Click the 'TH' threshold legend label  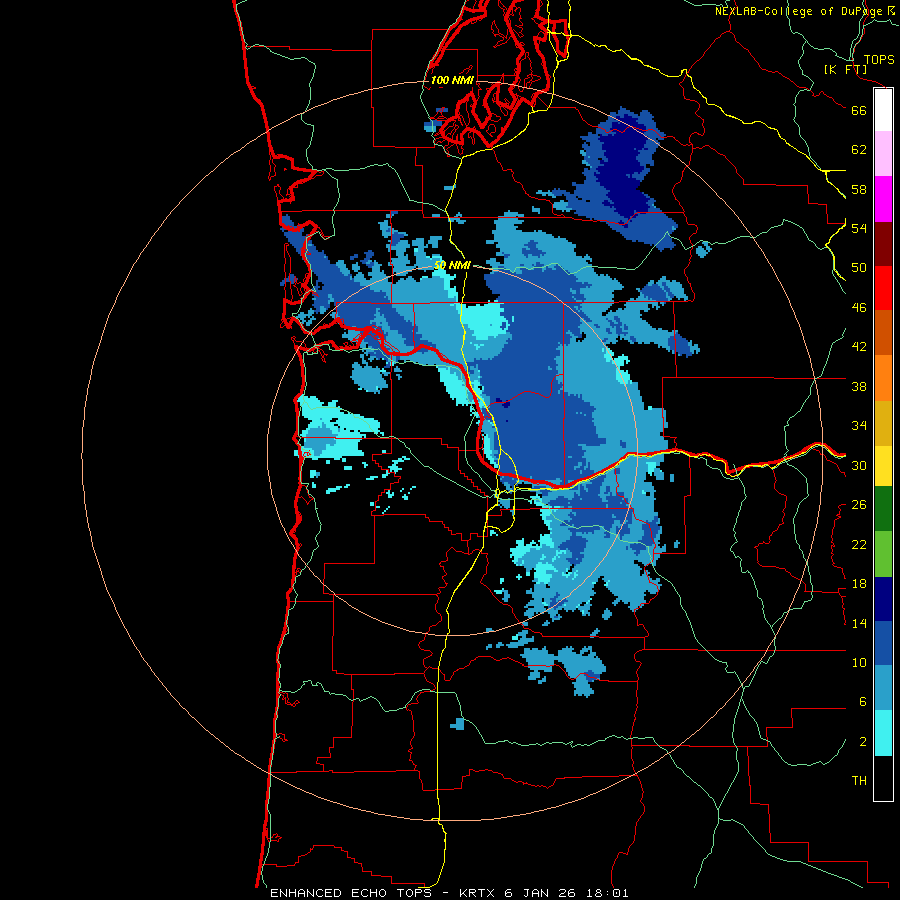pyautogui.click(x=859, y=781)
